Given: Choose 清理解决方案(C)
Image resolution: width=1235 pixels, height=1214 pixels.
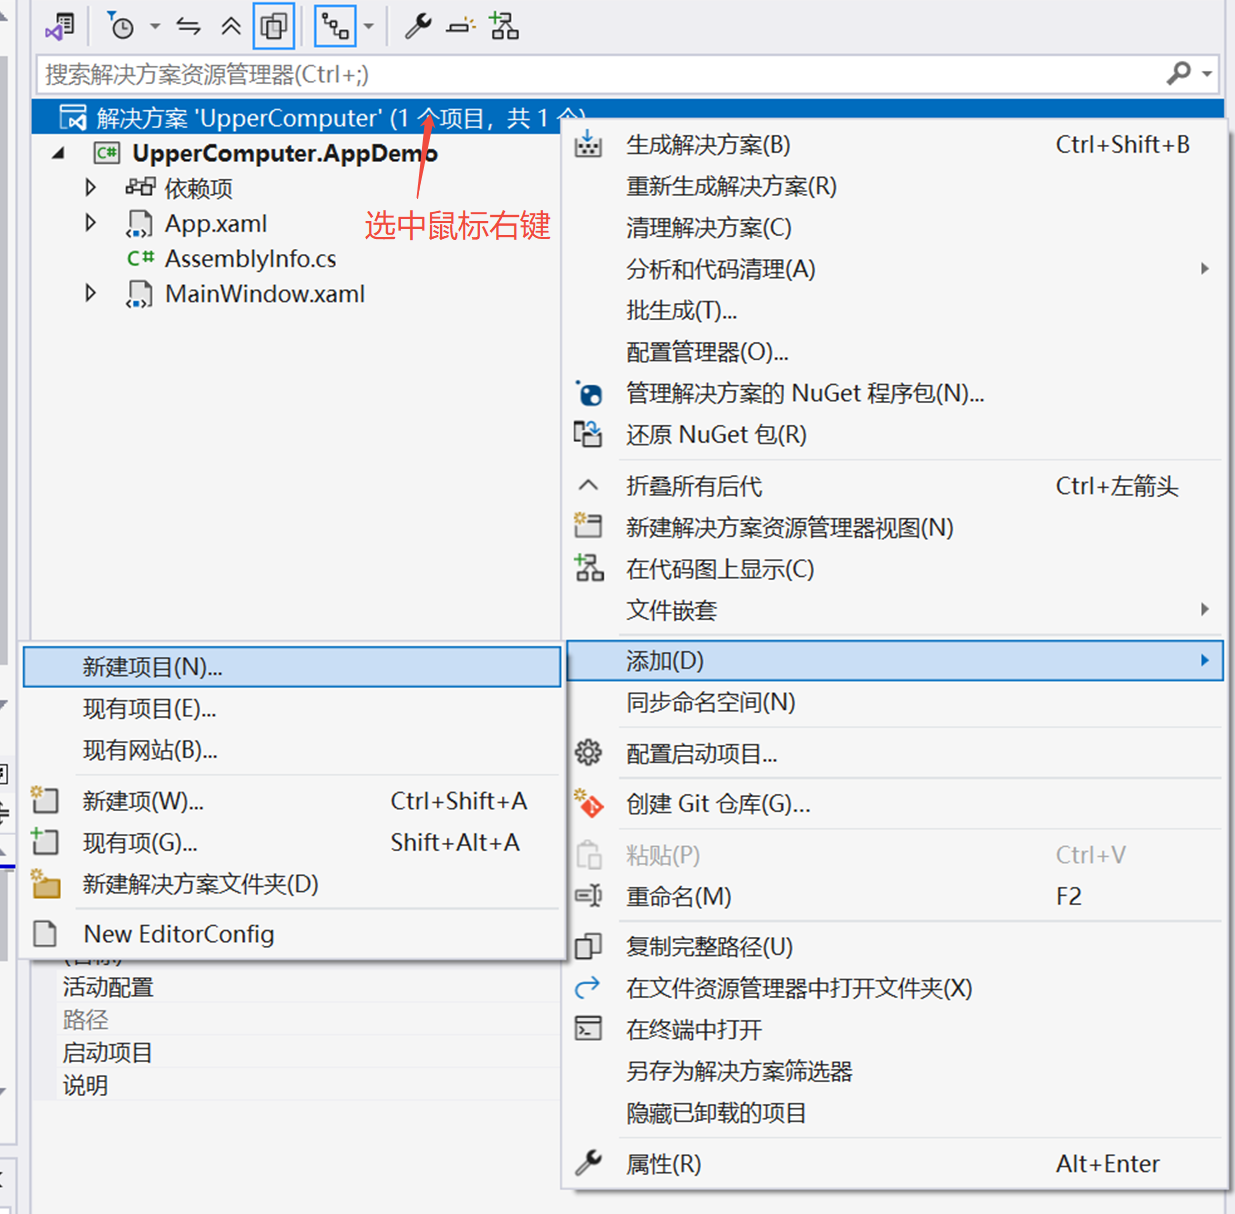Looking at the screenshot, I should point(895,228).
